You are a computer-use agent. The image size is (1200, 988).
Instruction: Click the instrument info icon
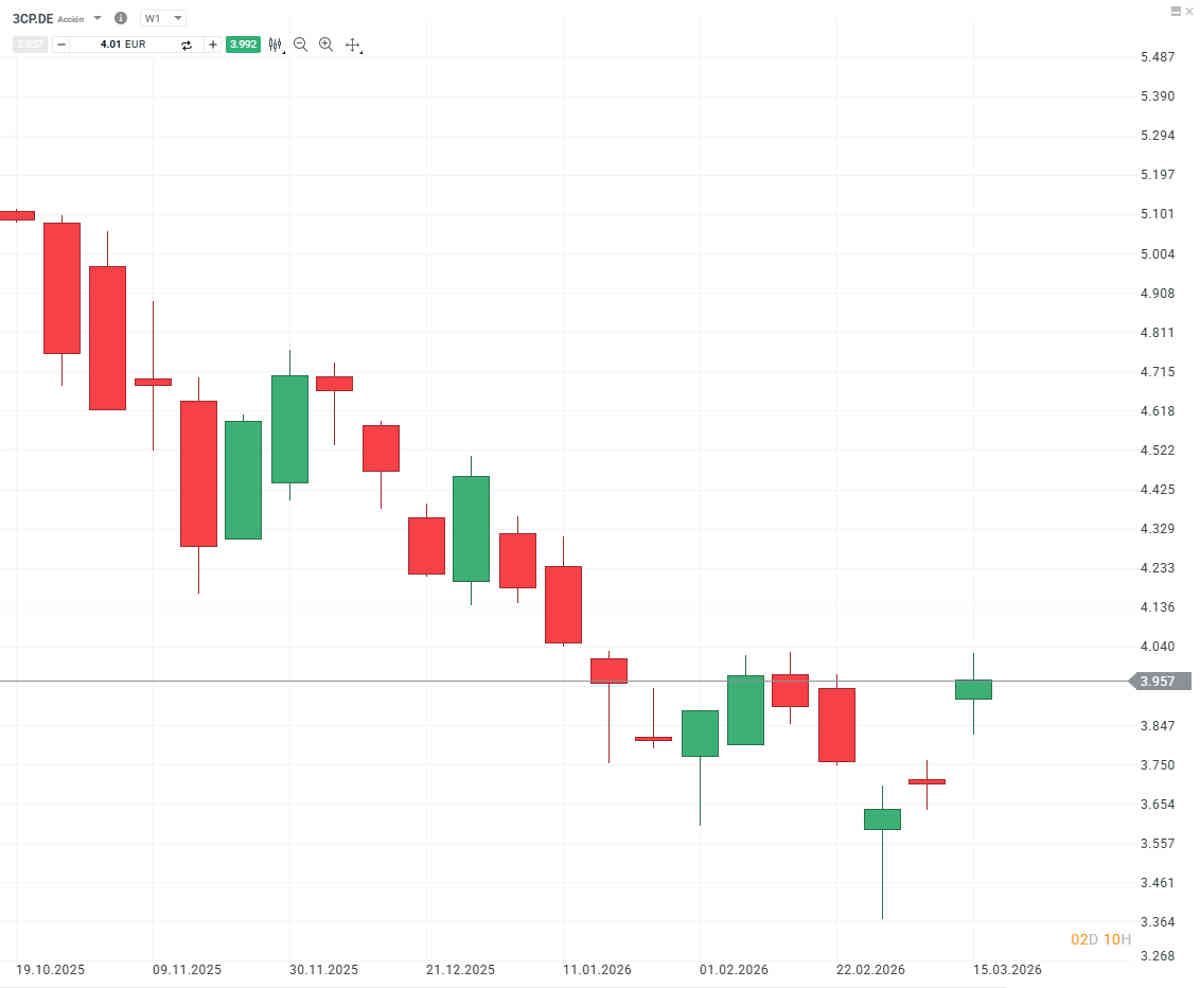(x=121, y=18)
